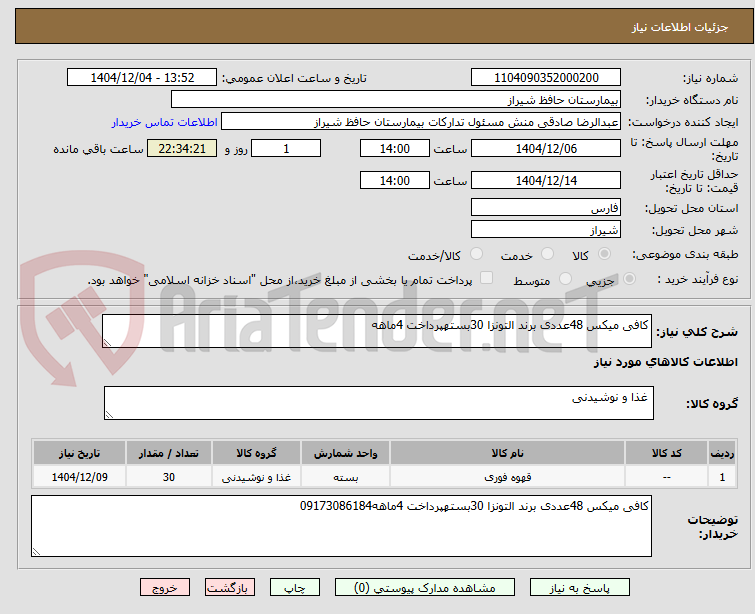The image size is (755, 614).
Task: Click the بازگشت back button
Action: (x=229, y=588)
